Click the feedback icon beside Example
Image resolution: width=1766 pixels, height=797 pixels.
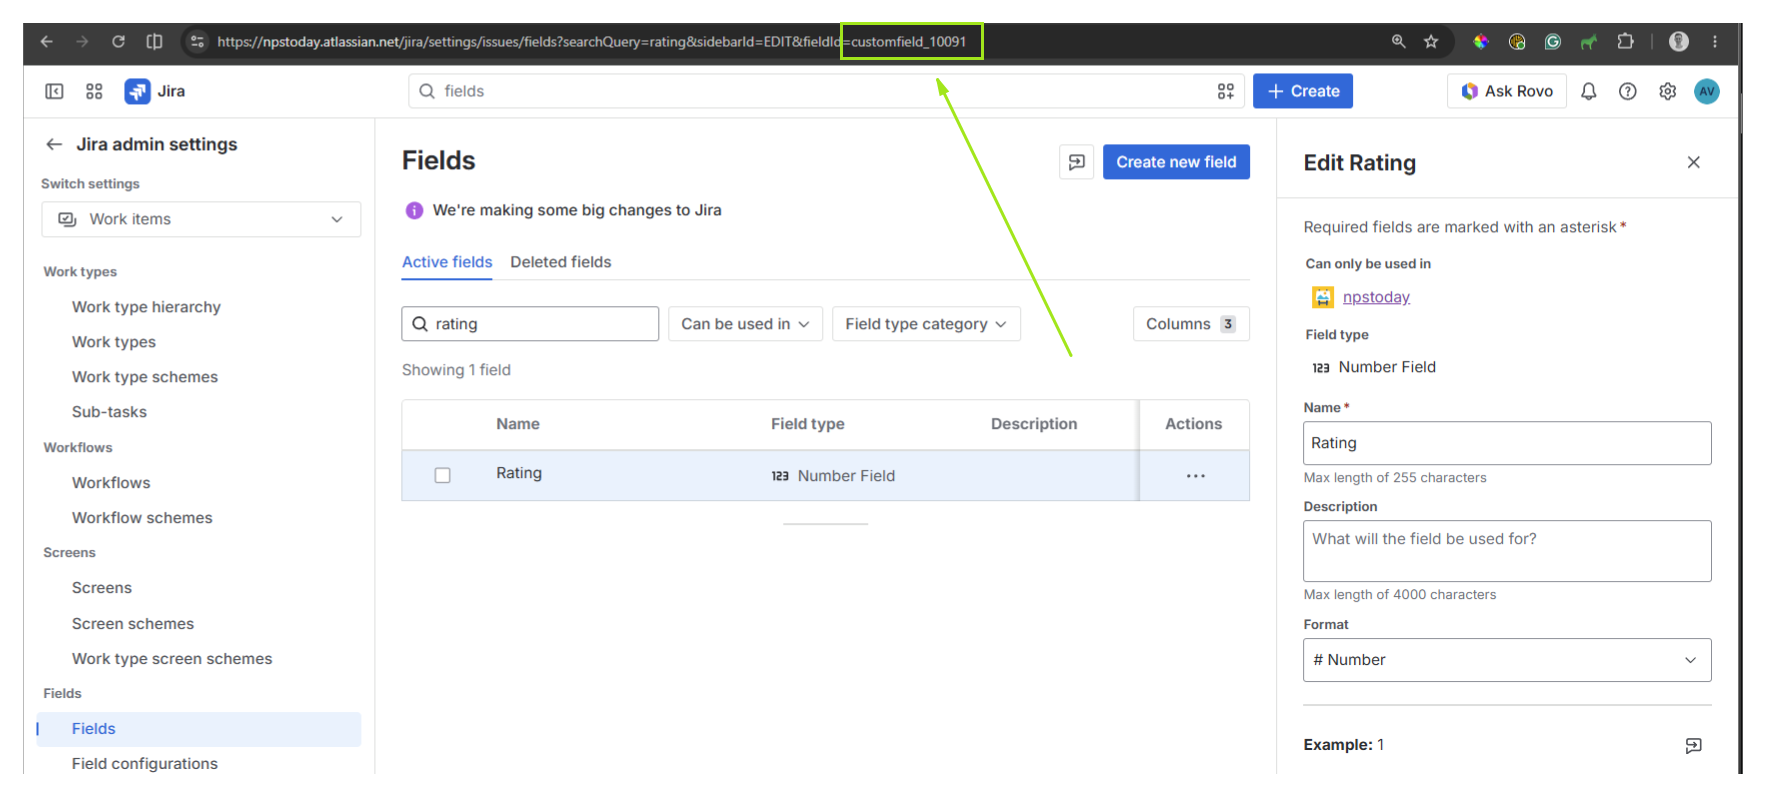coord(1693,745)
